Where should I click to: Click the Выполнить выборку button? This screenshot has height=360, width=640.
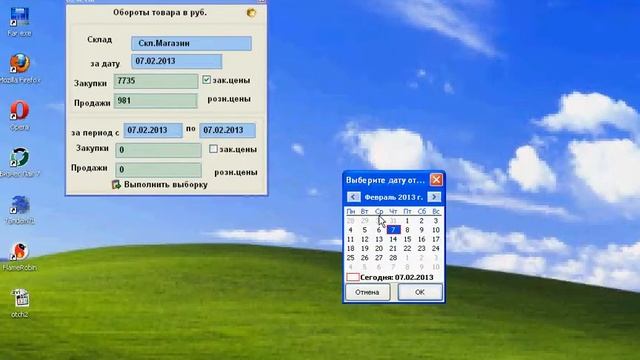coord(160,184)
